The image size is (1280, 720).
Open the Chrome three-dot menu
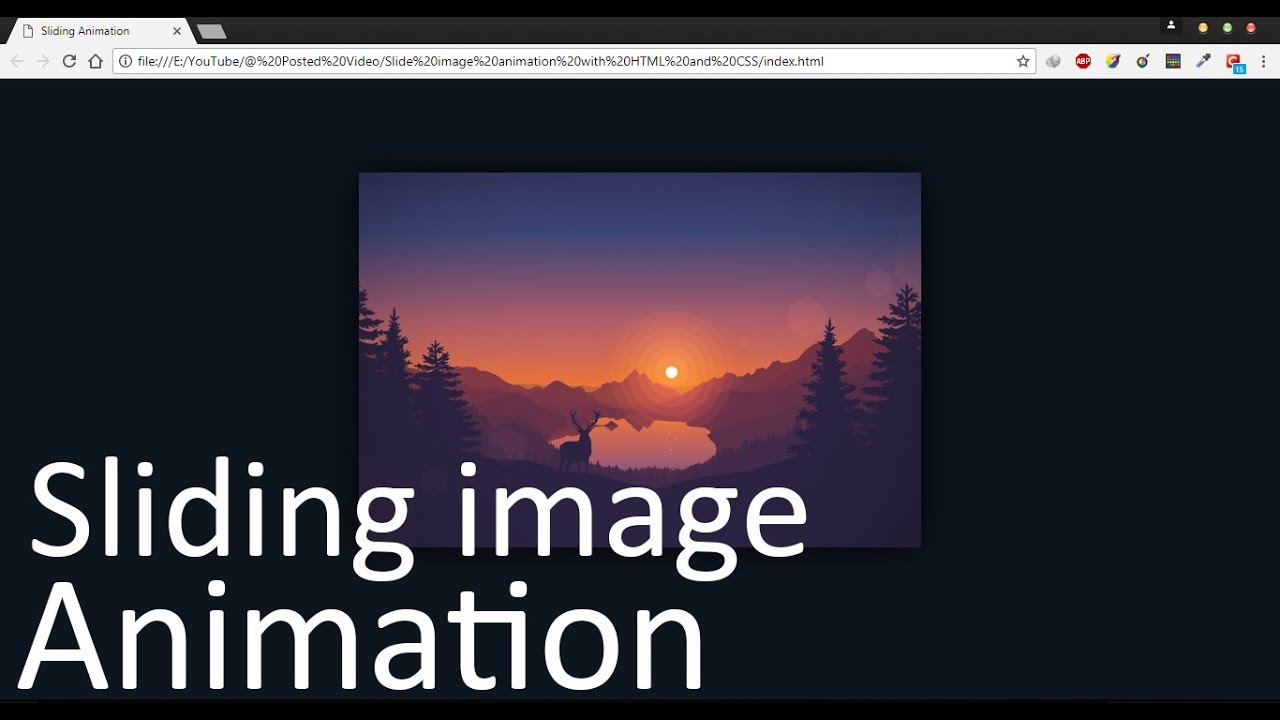click(1264, 61)
